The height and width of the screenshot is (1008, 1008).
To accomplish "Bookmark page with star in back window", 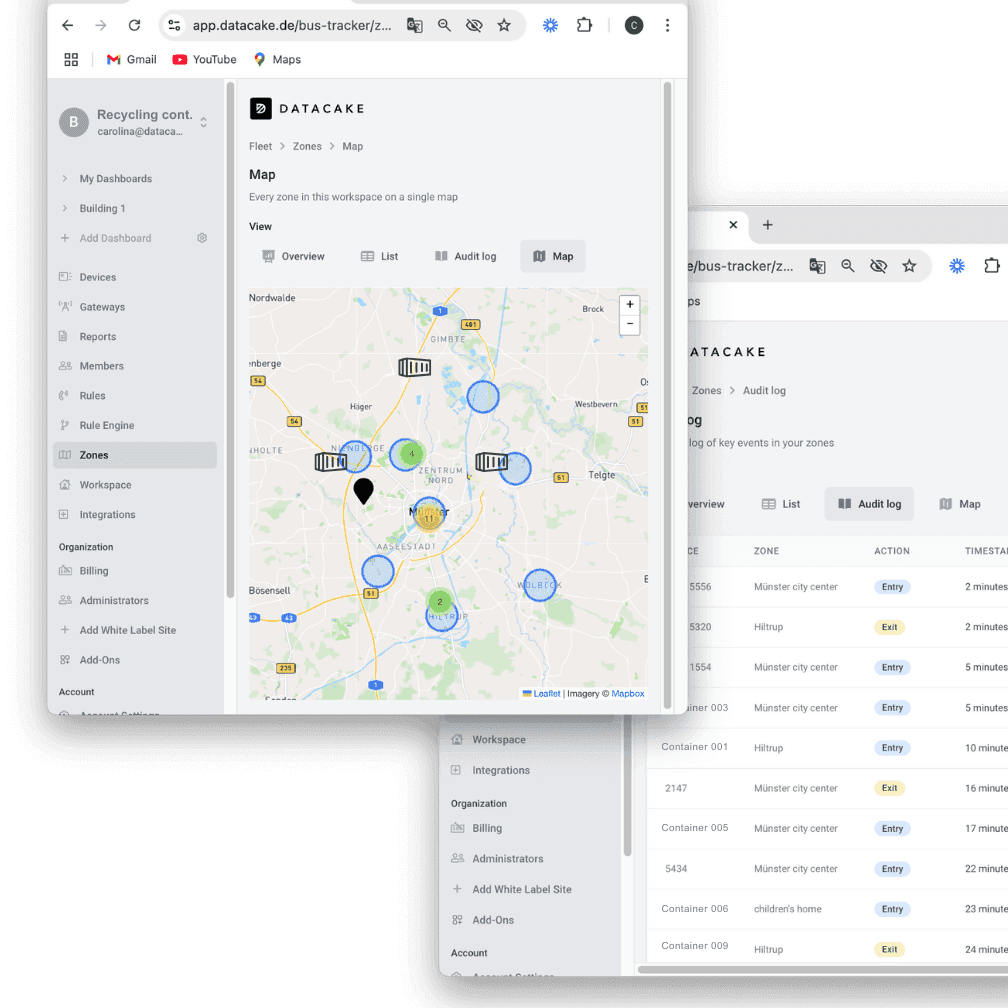I will point(909,266).
